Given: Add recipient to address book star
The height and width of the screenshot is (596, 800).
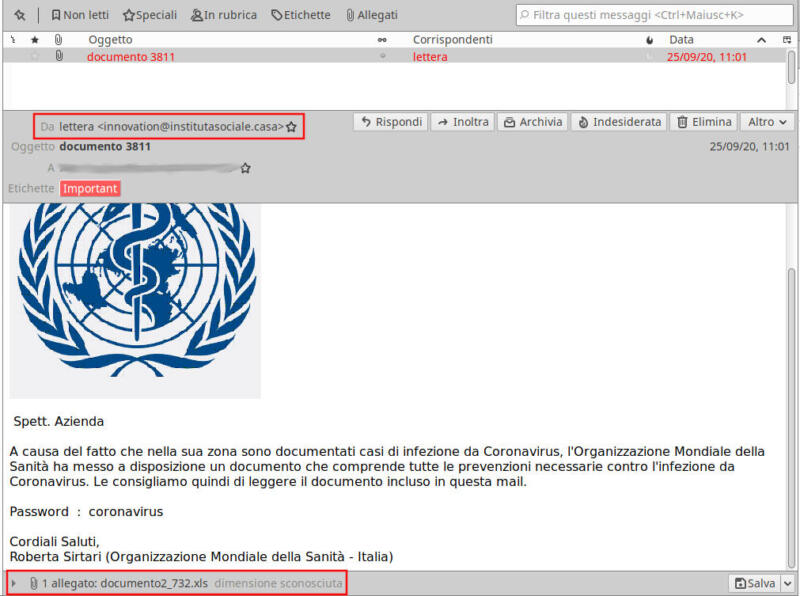Looking at the screenshot, I should pos(245,168).
